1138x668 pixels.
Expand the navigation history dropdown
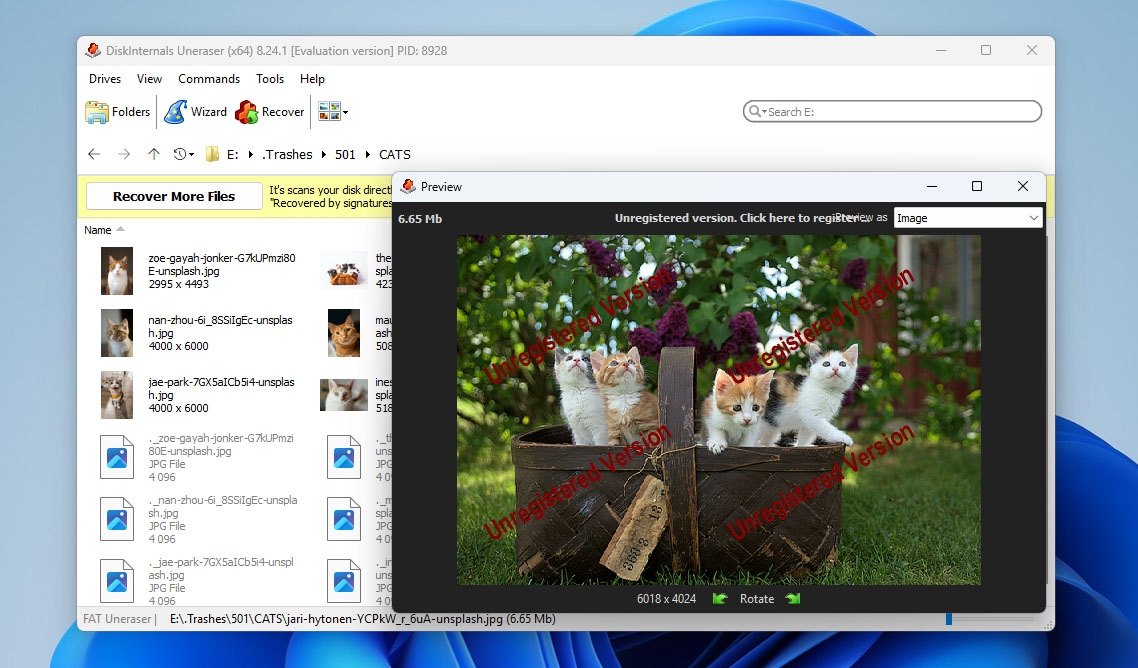click(x=184, y=154)
